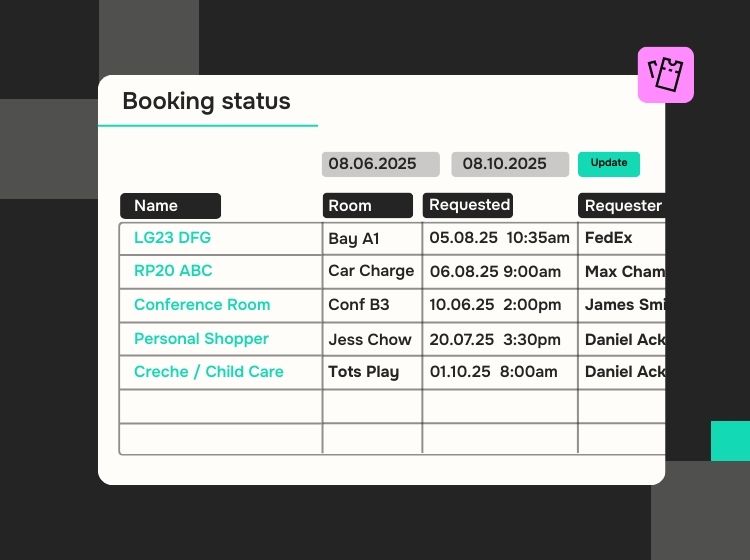Select the start date field 08.06.2025
The image size is (750, 560).
[x=380, y=164]
